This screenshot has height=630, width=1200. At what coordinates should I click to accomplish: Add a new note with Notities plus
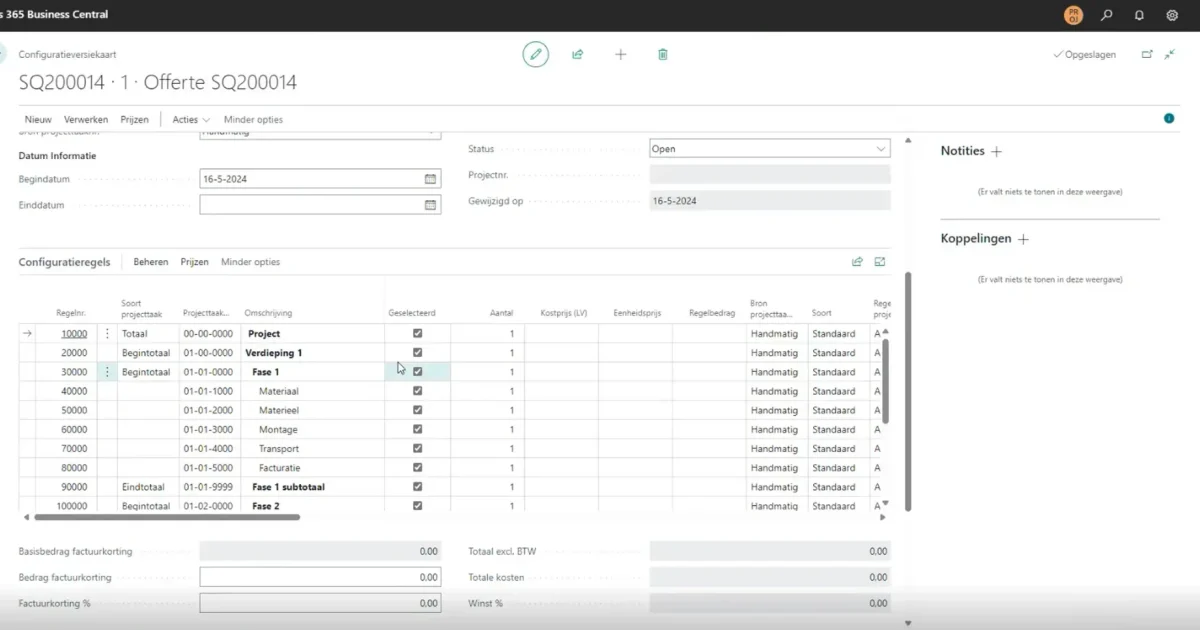tap(996, 151)
